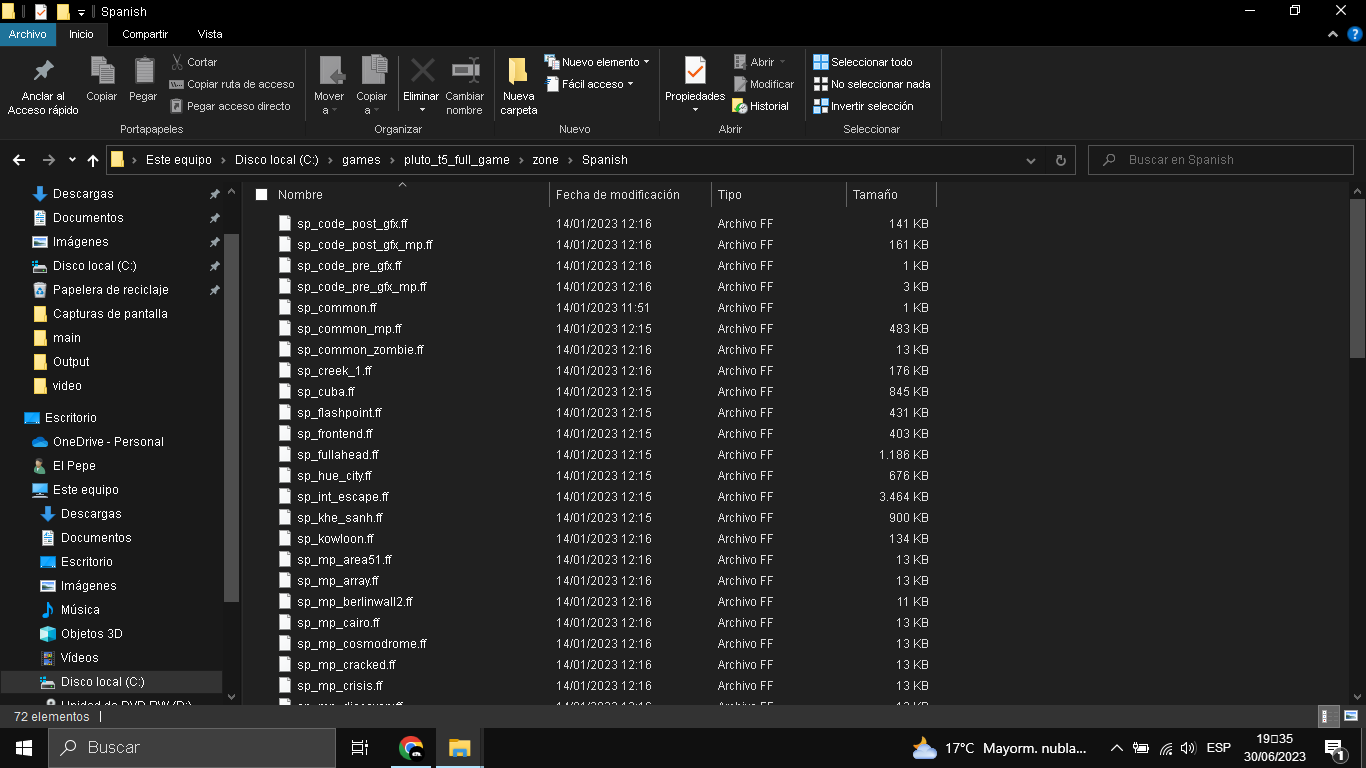Create a folder with Nueva carpeta
This screenshot has width=1366, height=768.
pos(518,86)
